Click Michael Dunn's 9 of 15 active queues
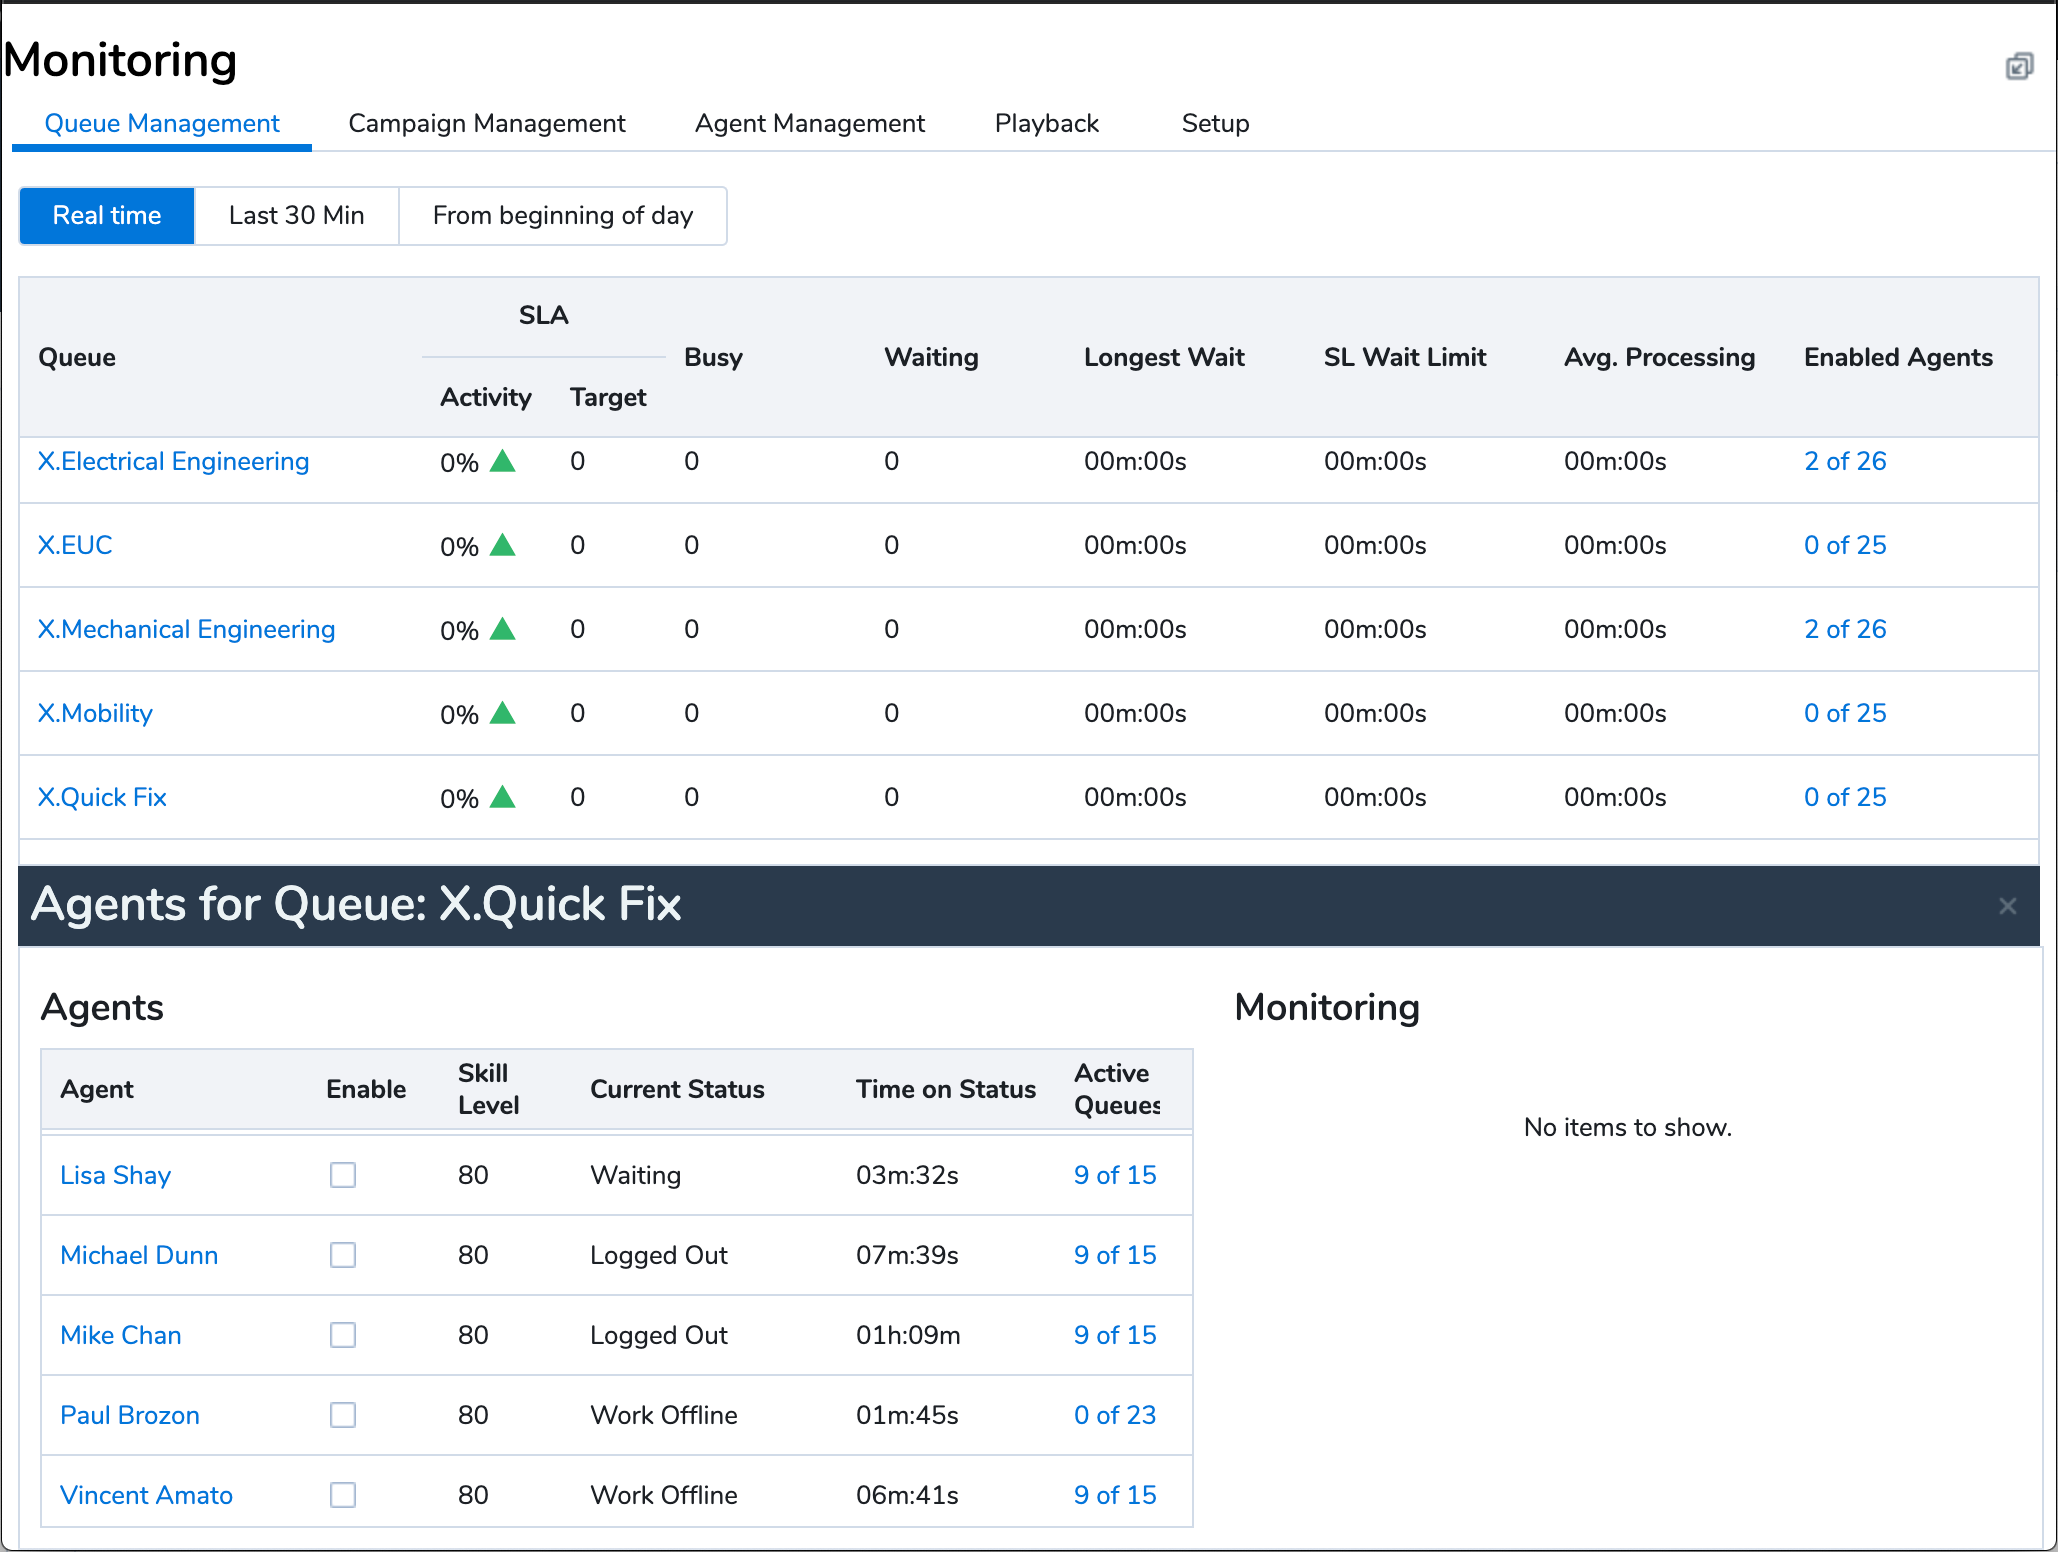This screenshot has width=2058, height=1552. tap(1115, 1255)
